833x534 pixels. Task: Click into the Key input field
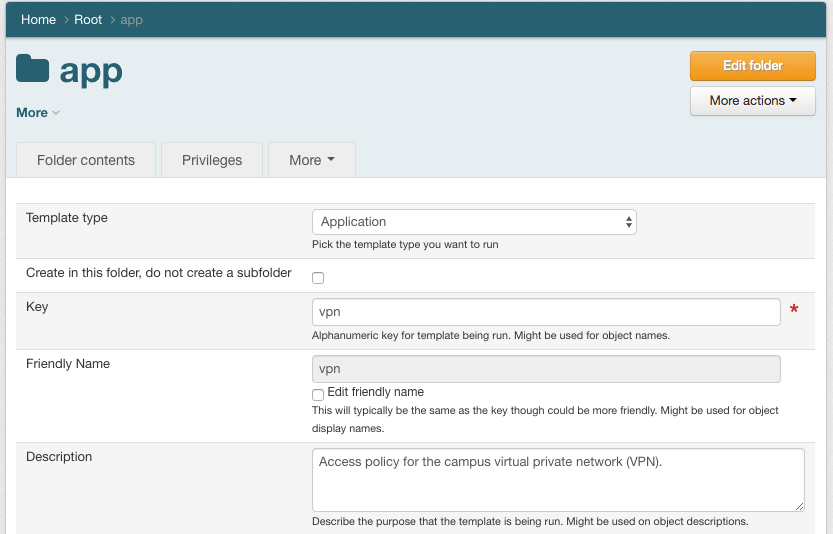click(545, 312)
